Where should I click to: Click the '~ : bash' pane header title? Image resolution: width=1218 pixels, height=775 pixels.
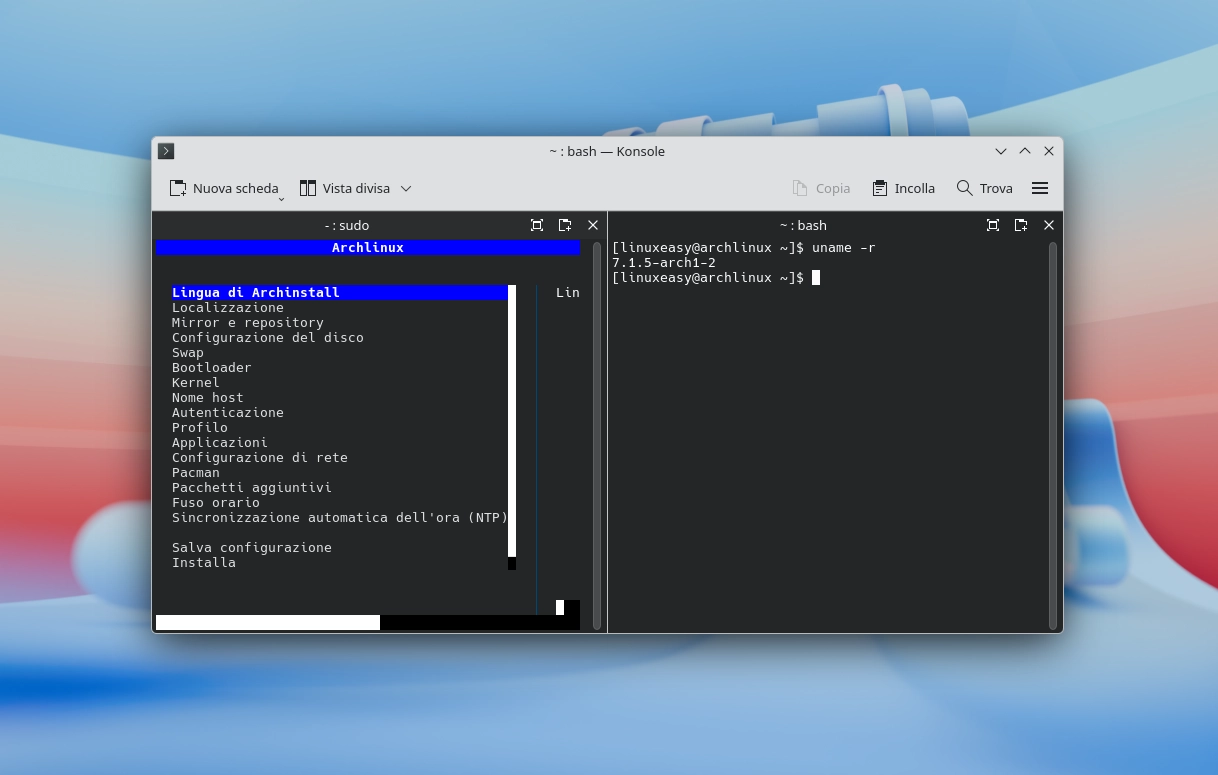pyautogui.click(x=803, y=225)
